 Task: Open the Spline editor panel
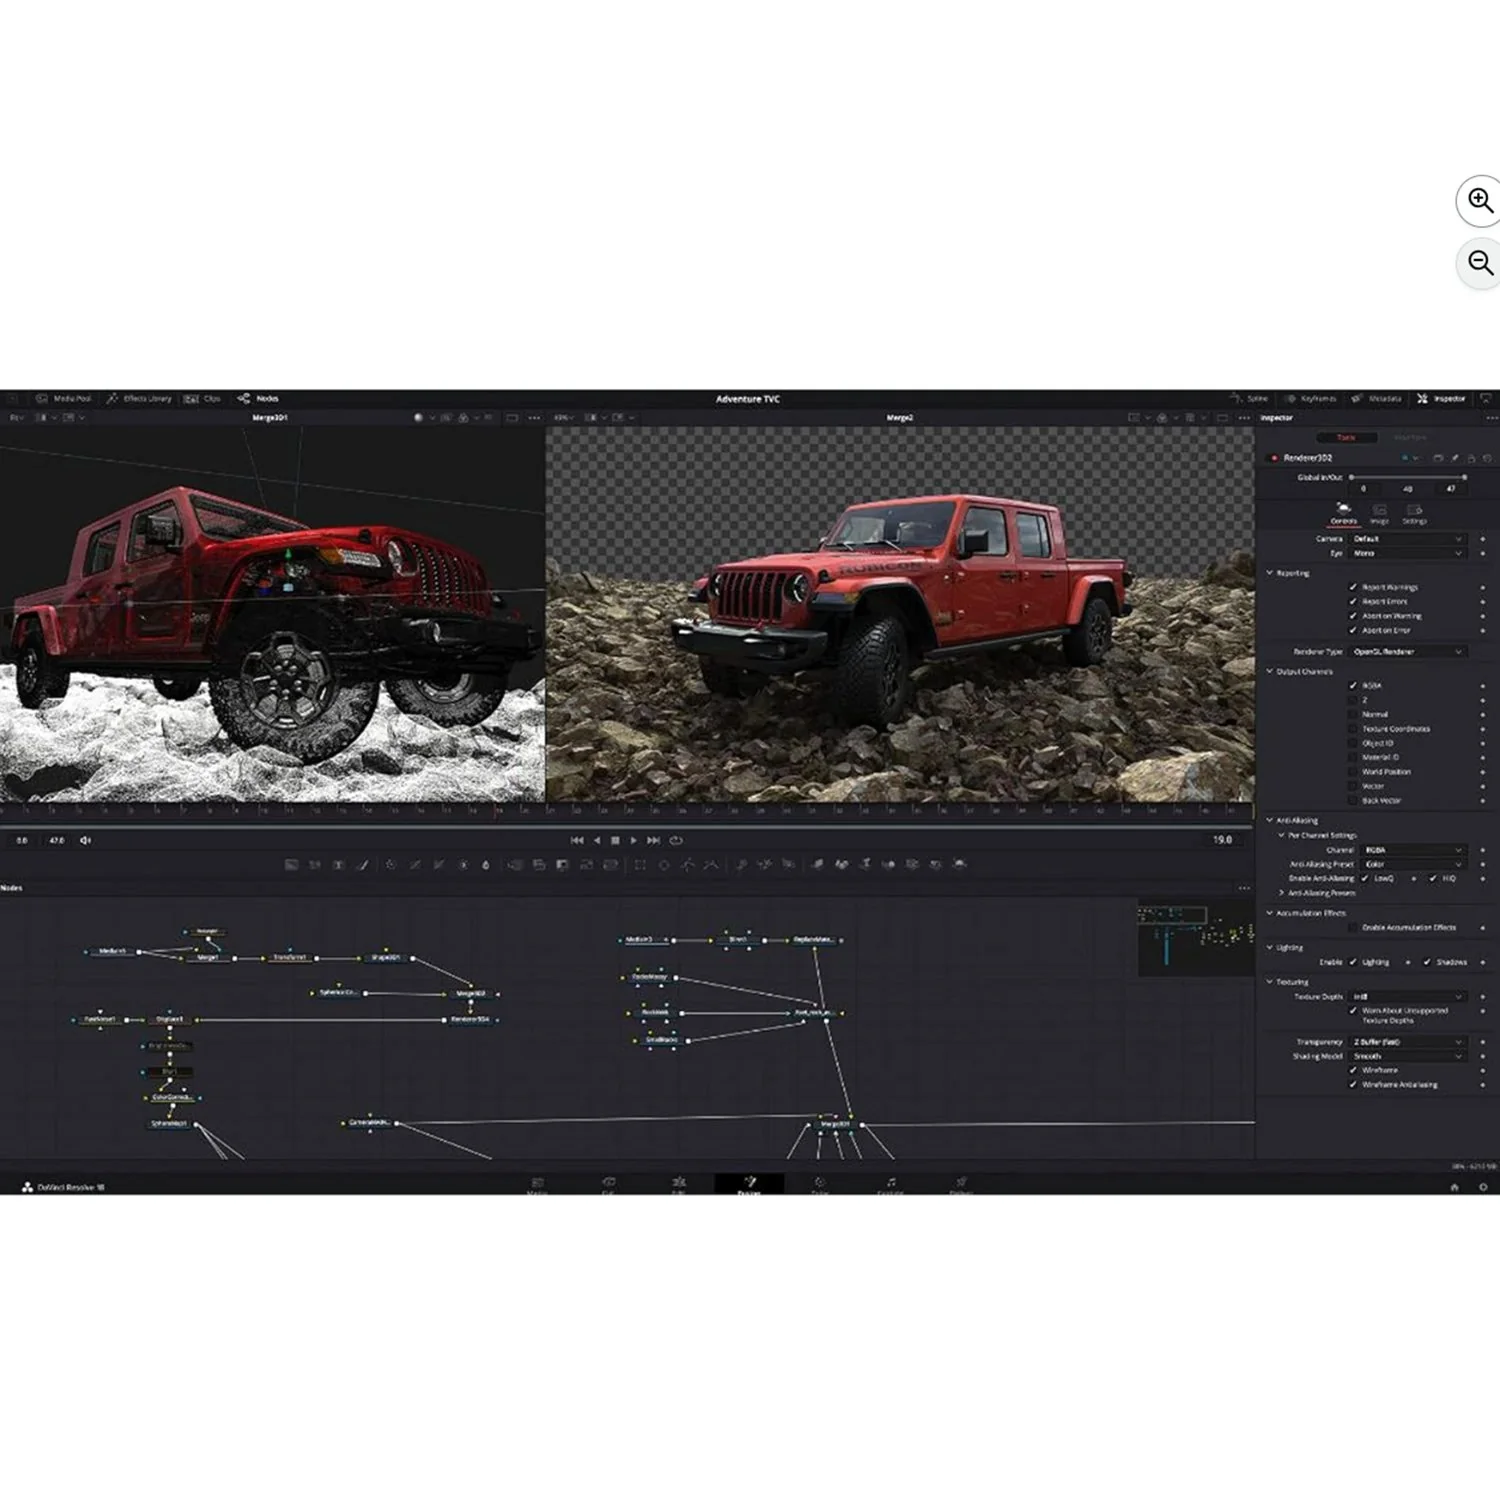(x=1250, y=398)
